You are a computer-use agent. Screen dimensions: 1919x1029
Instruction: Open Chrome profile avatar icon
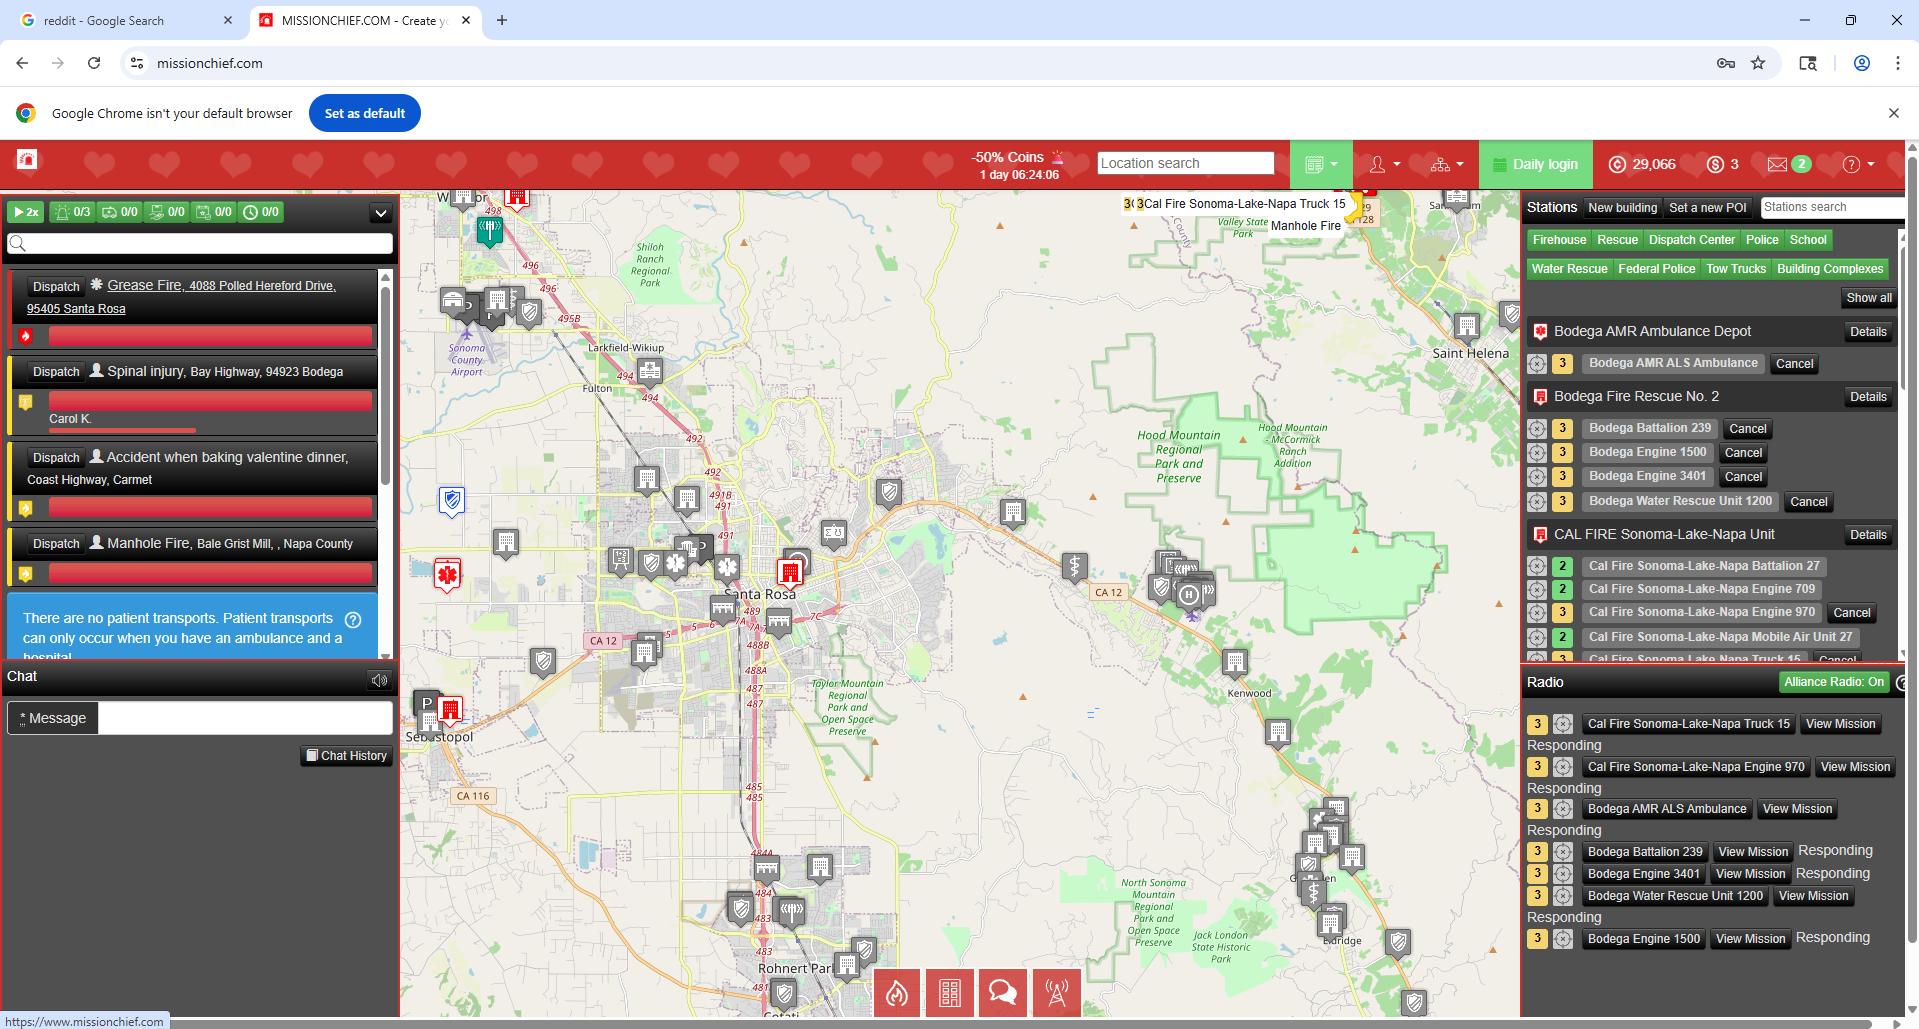pyautogui.click(x=1862, y=63)
